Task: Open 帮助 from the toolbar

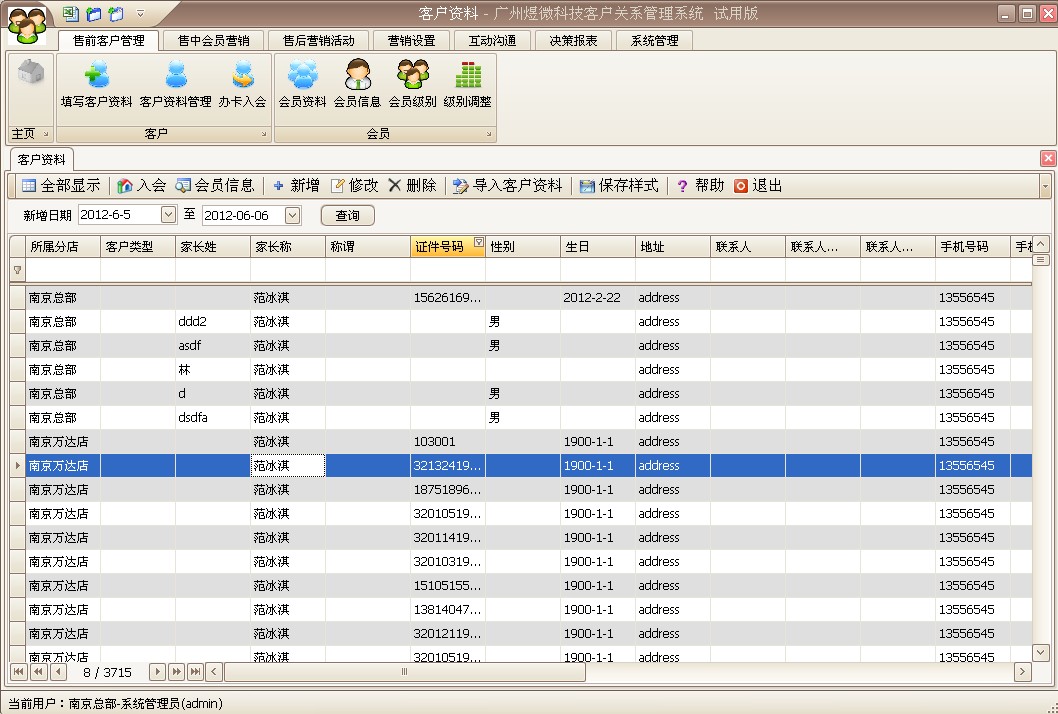Action: [x=700, y=186]
